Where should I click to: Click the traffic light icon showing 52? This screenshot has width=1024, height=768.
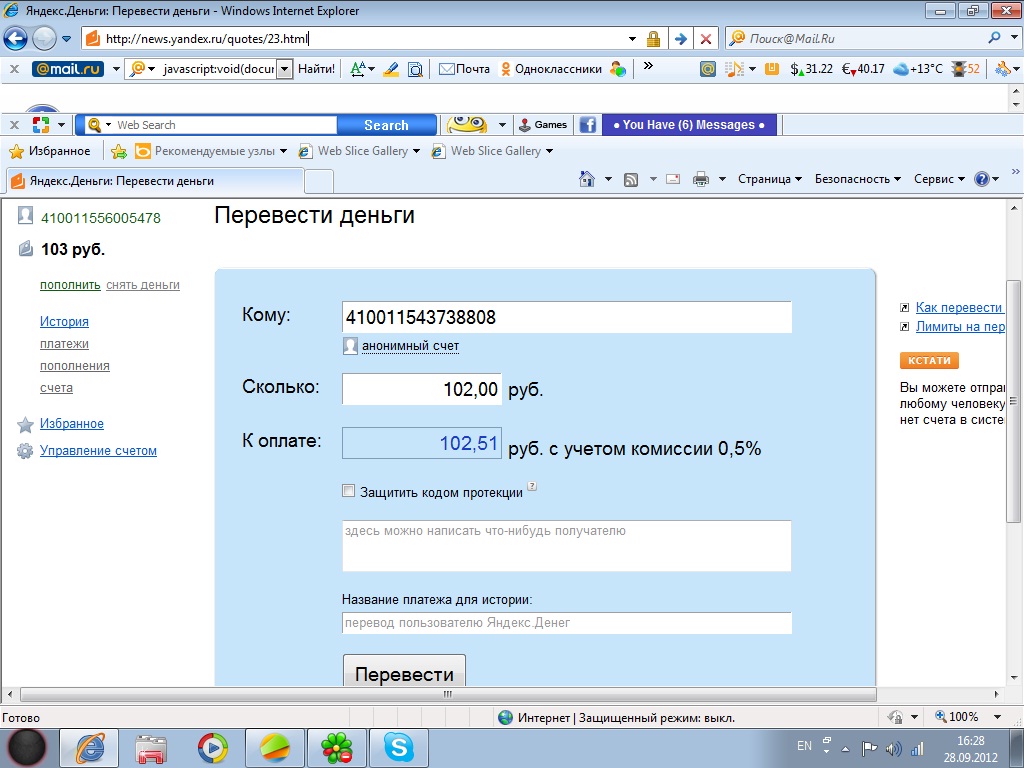coord(966,69)
